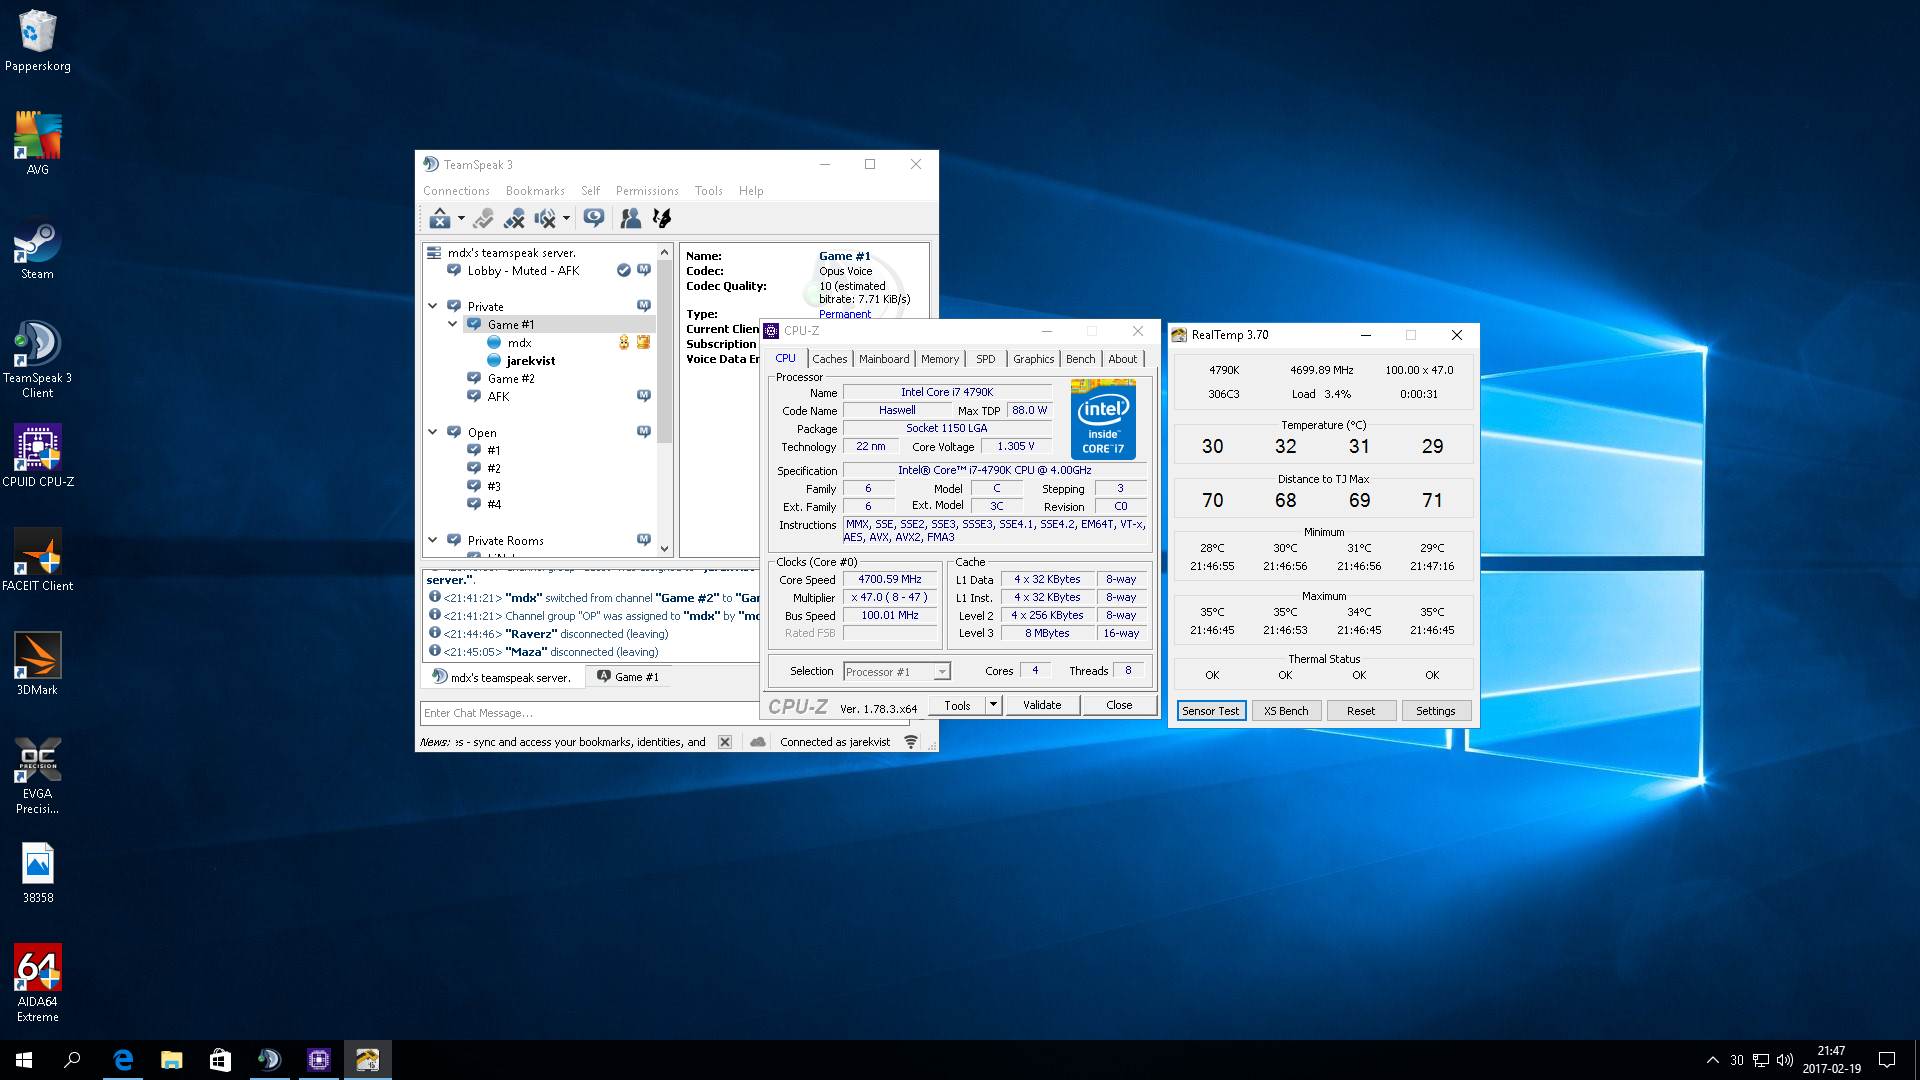Switch to the SPD tab in CPU-Z
The width and height of the screenshot is (1920, 1080).
(x=986, y=359)
